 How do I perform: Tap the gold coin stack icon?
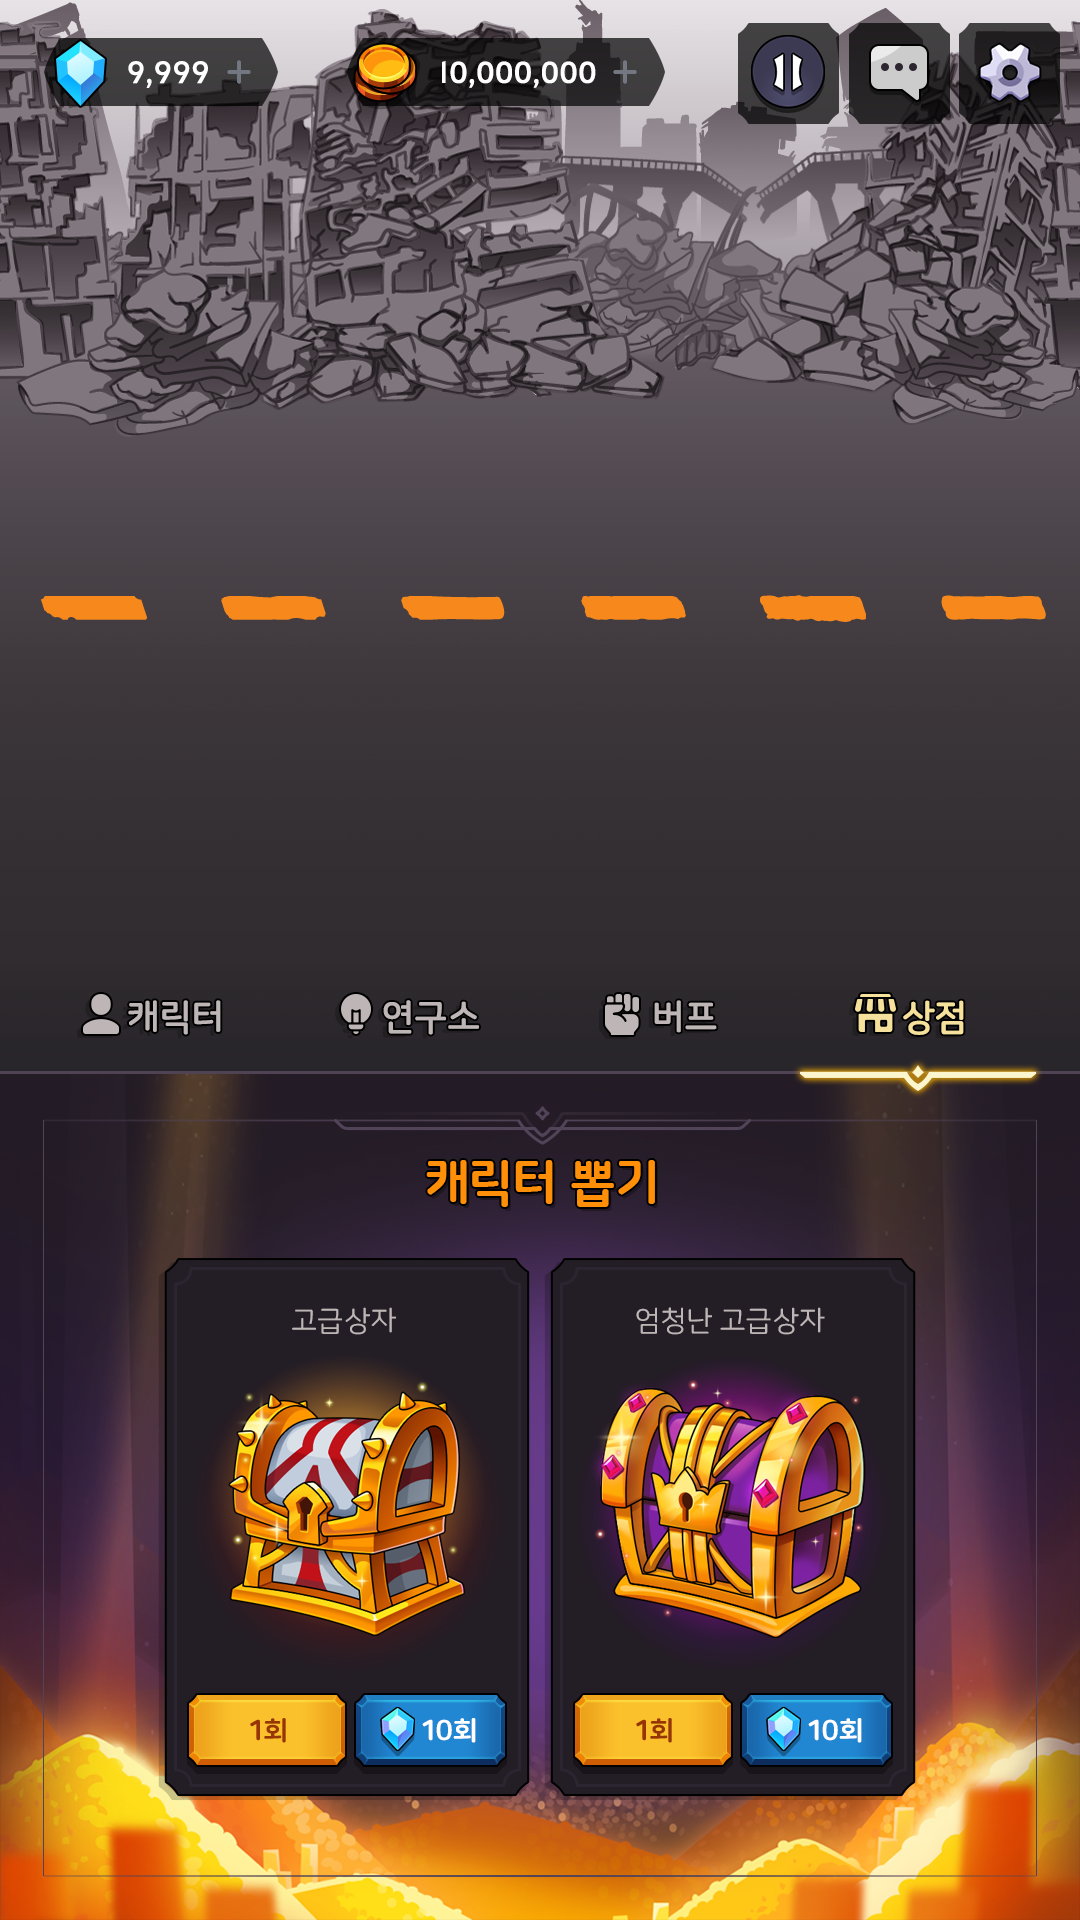pyautogui.click(x=385, y=72)
